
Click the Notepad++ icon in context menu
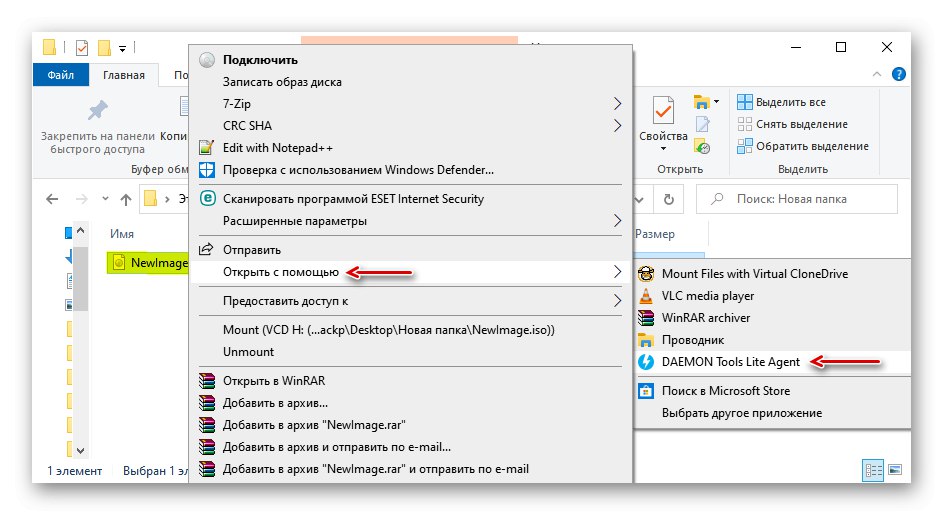pos(207,147)
